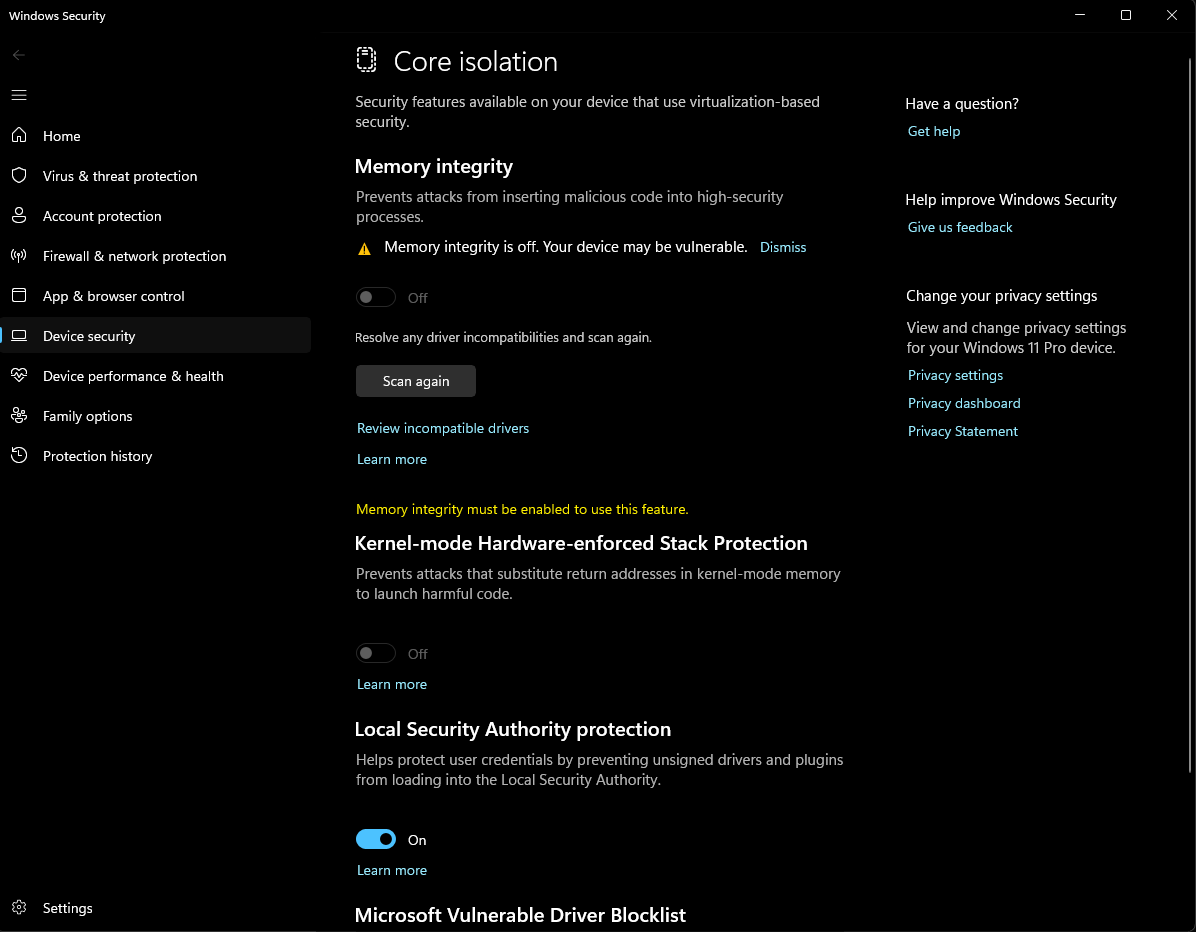Click Local Security Authority protection heading

513,729
